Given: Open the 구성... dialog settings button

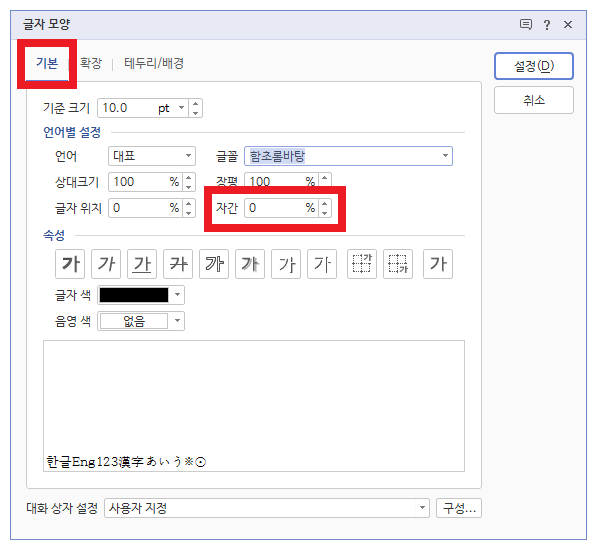Looking at the screenshot, I should coord(459,508).
